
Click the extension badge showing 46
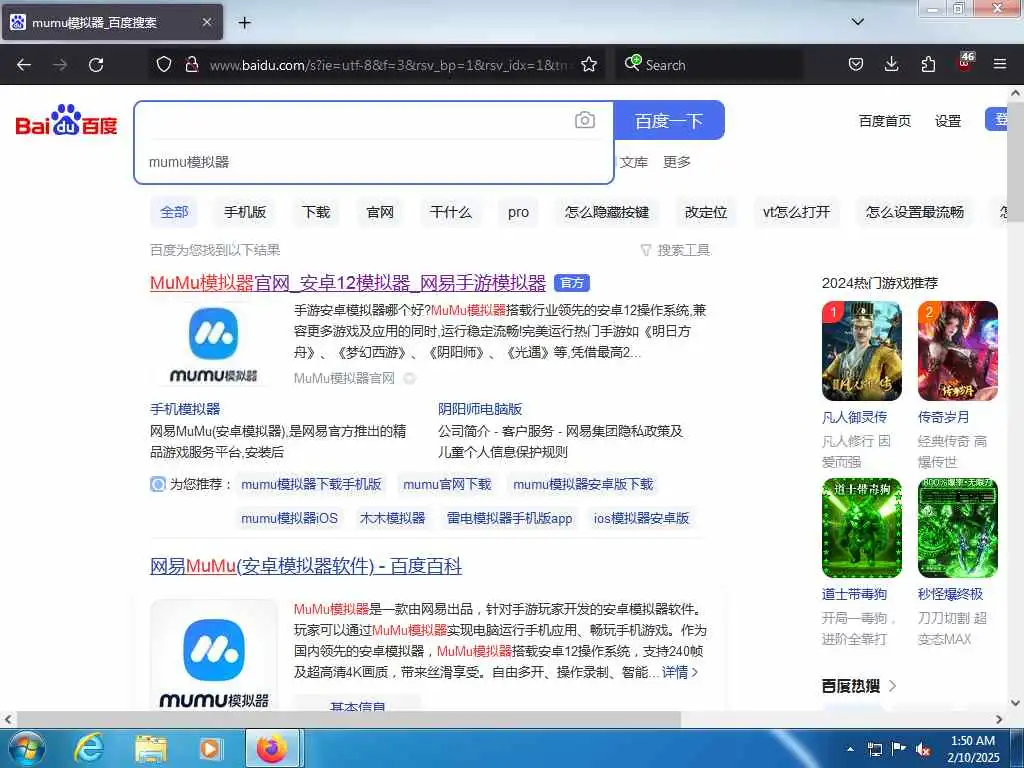tap(965, 62)
